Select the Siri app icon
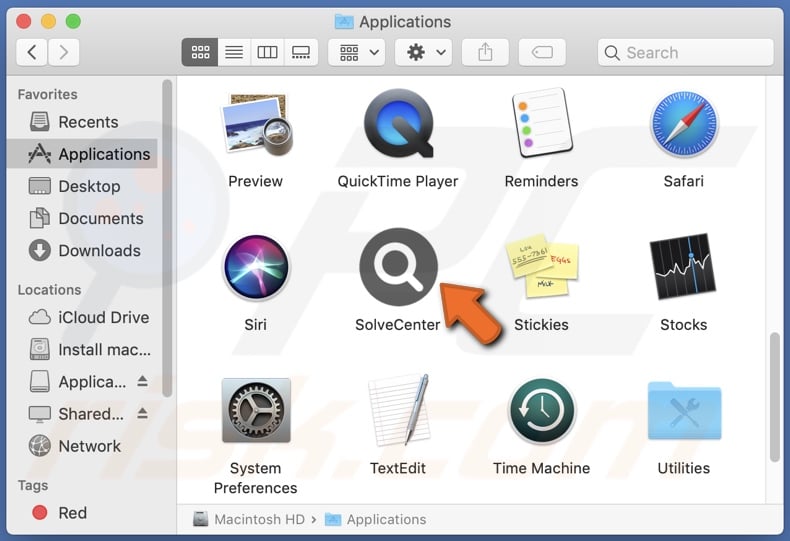 [256, 267]
